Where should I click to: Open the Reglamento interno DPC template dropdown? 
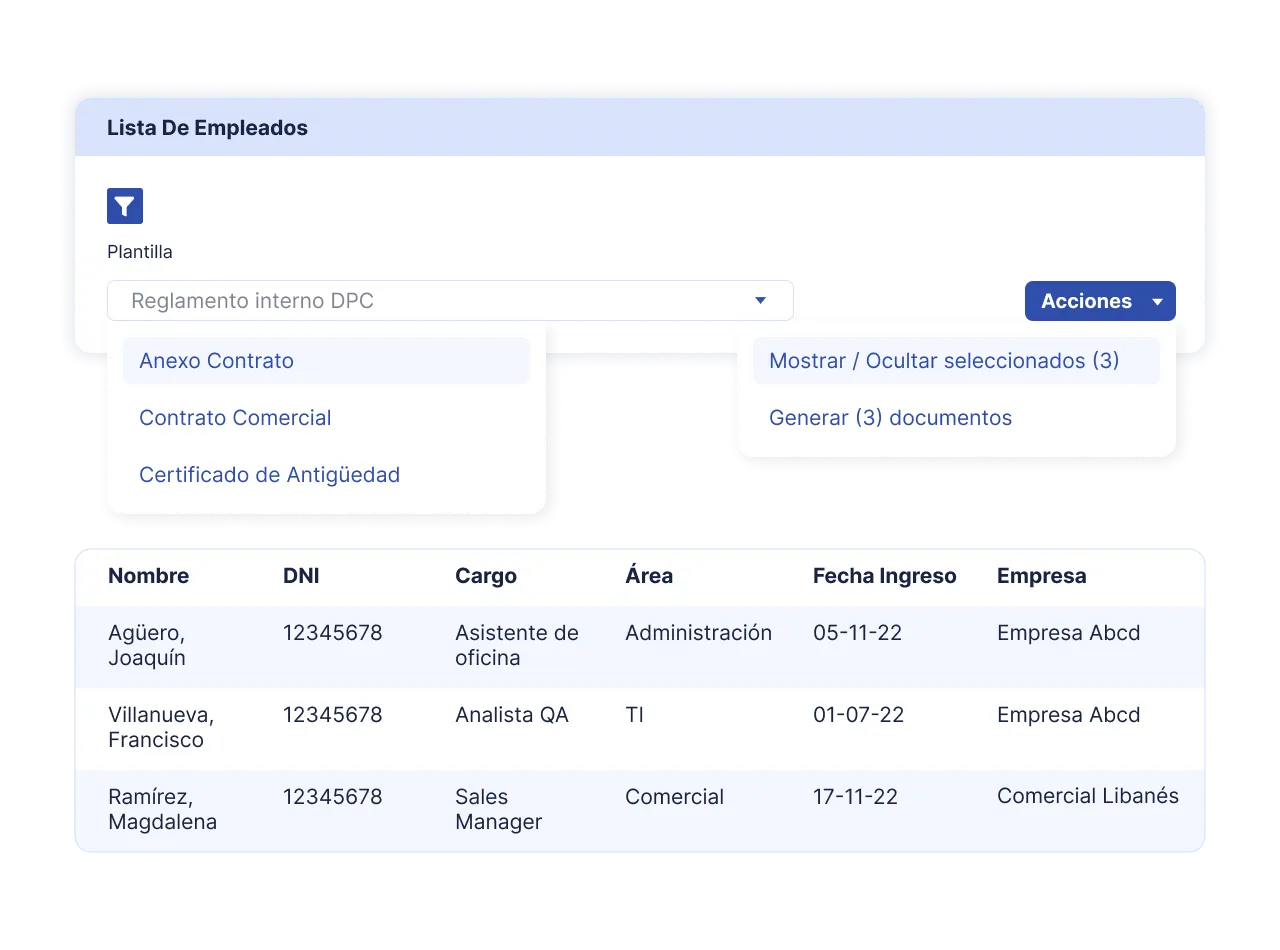pos(450,300)
